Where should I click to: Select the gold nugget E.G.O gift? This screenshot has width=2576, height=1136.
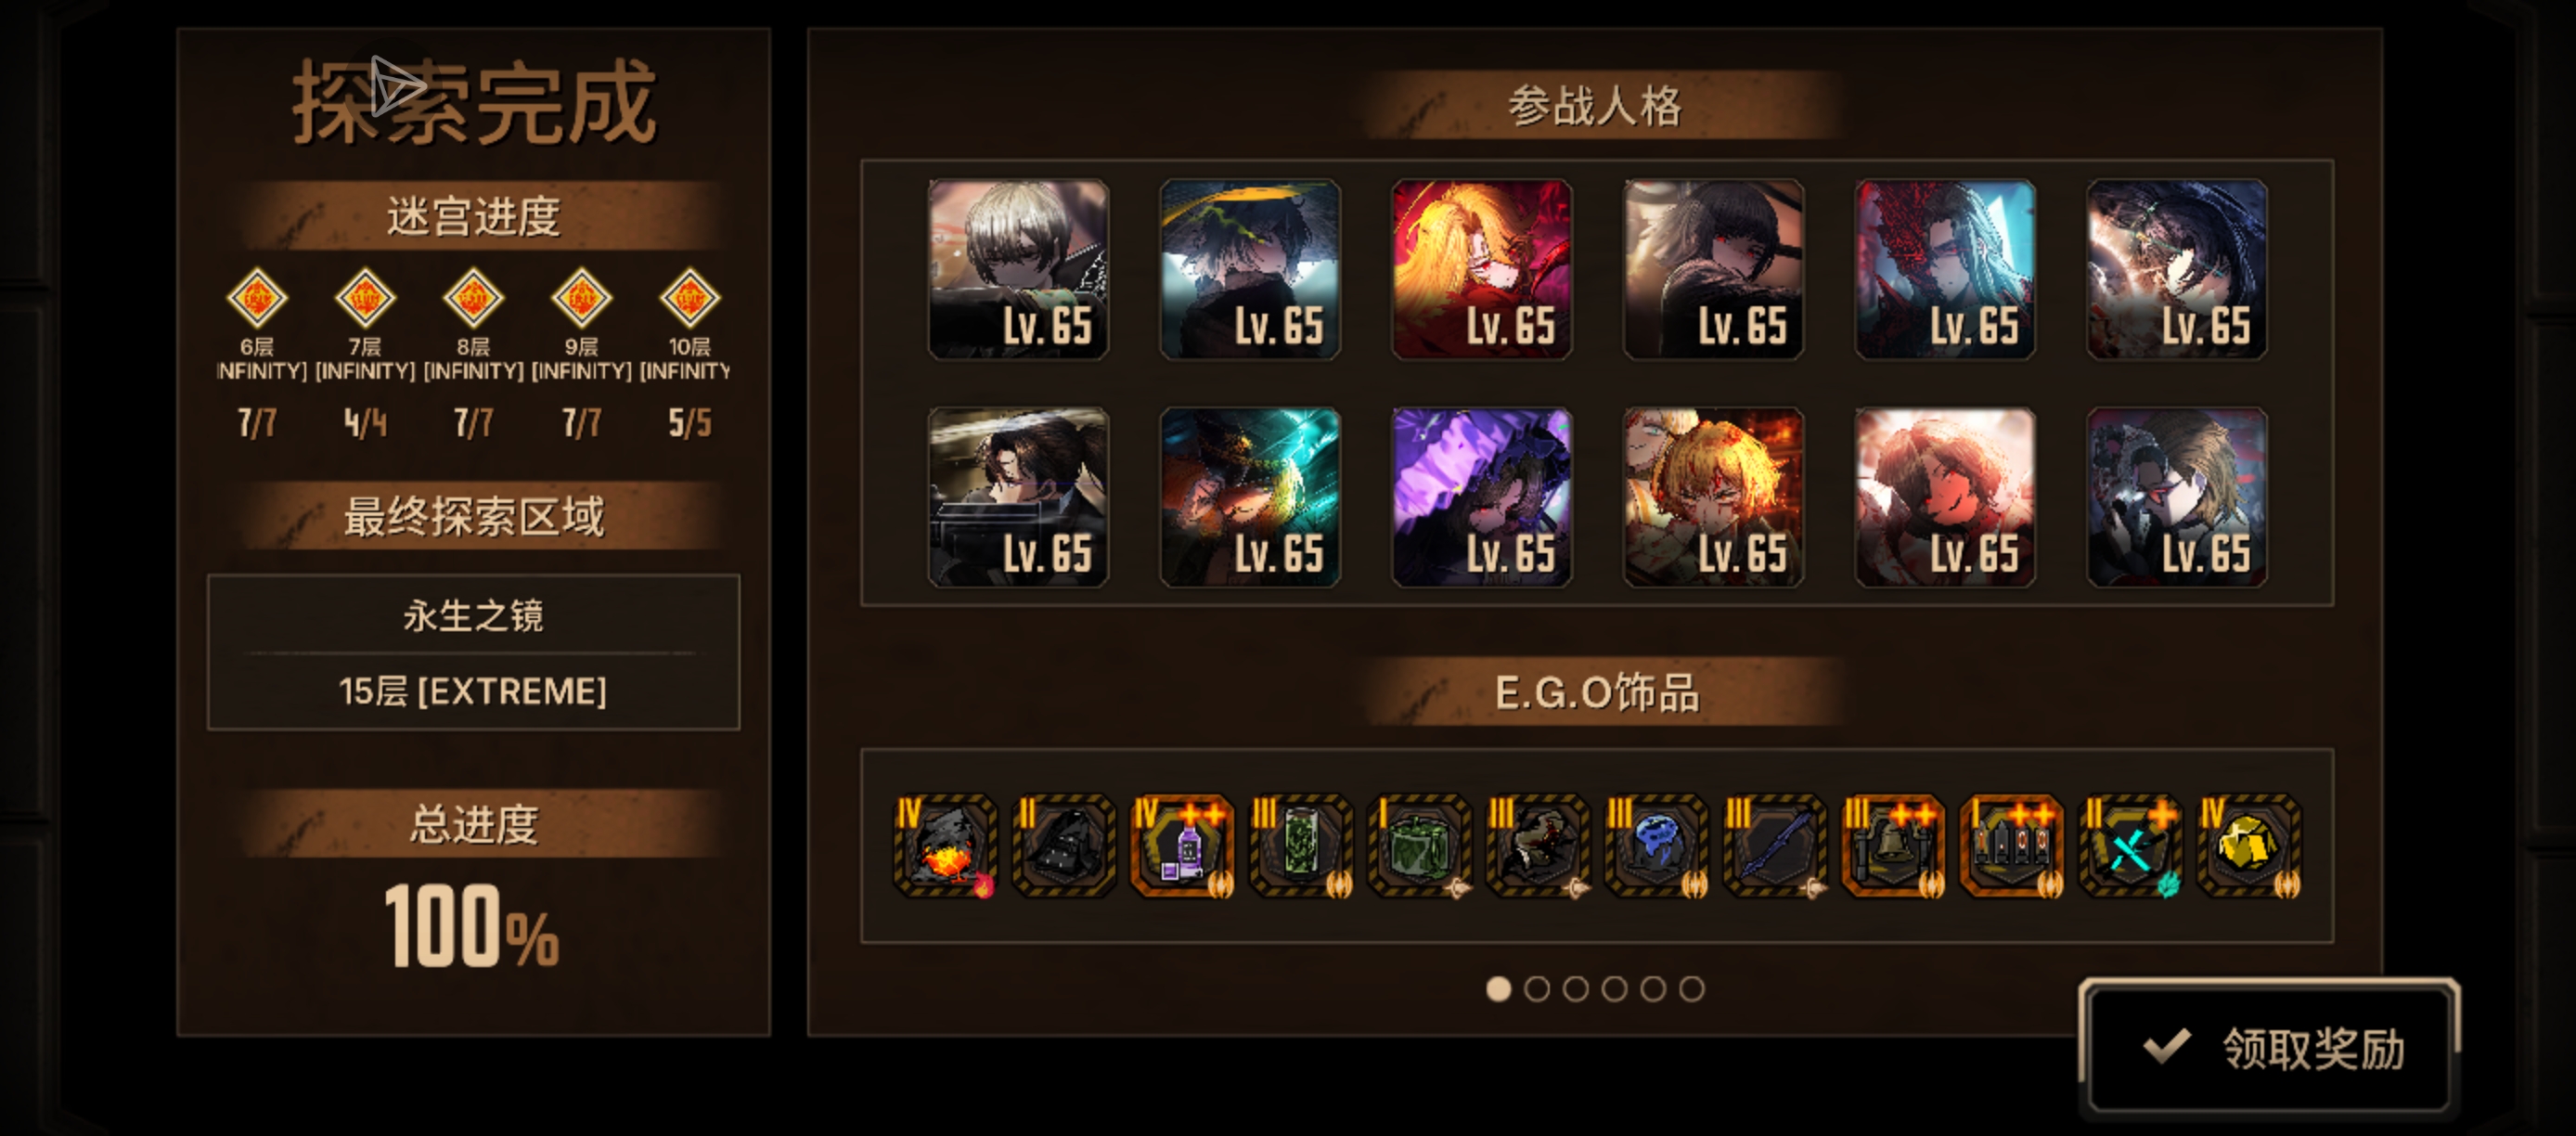tap(2249, 846)
